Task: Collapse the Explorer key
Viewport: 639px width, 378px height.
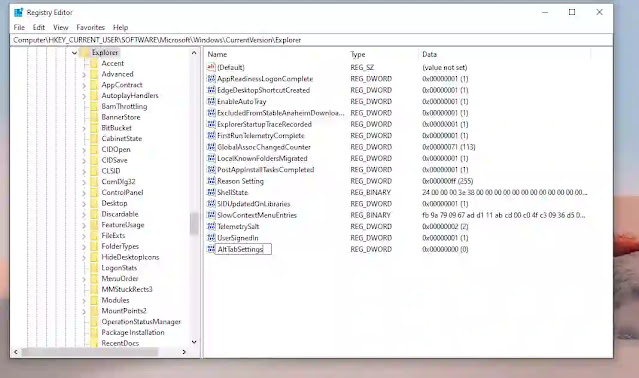Action: pyautogui.click(x=74, y=53)
